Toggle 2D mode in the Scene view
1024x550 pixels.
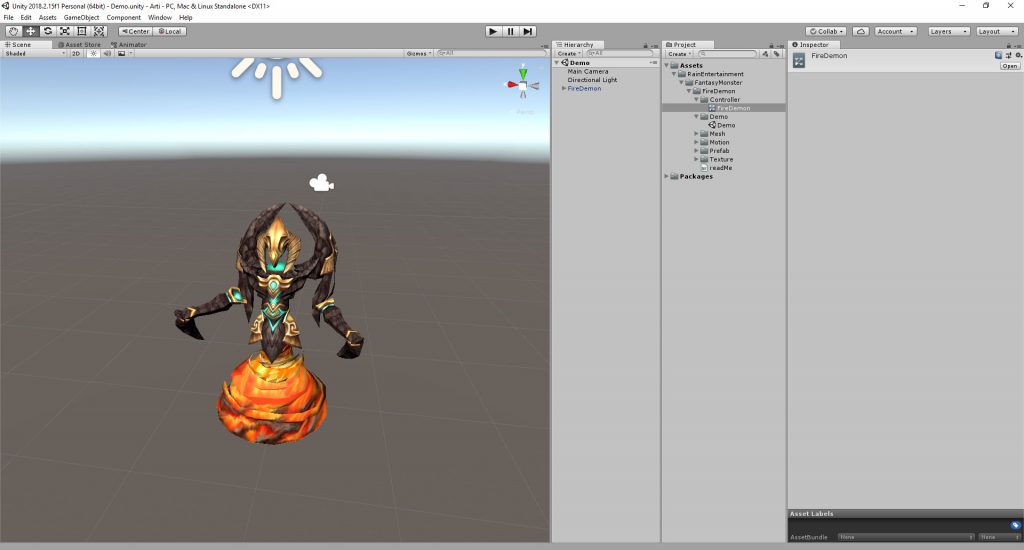point(76,54)
